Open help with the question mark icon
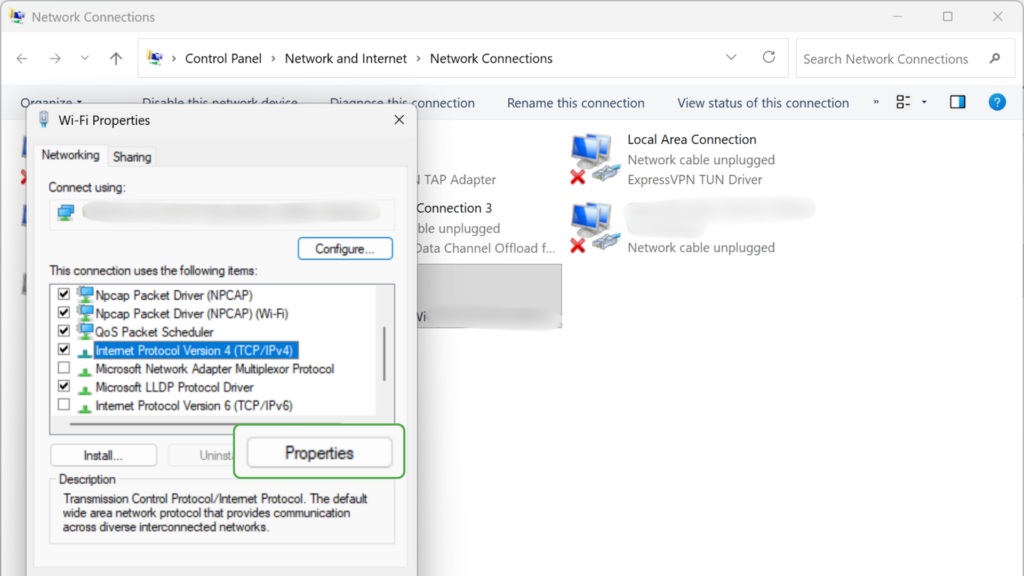The image size is (1024, 576). (x=997, y=102)
